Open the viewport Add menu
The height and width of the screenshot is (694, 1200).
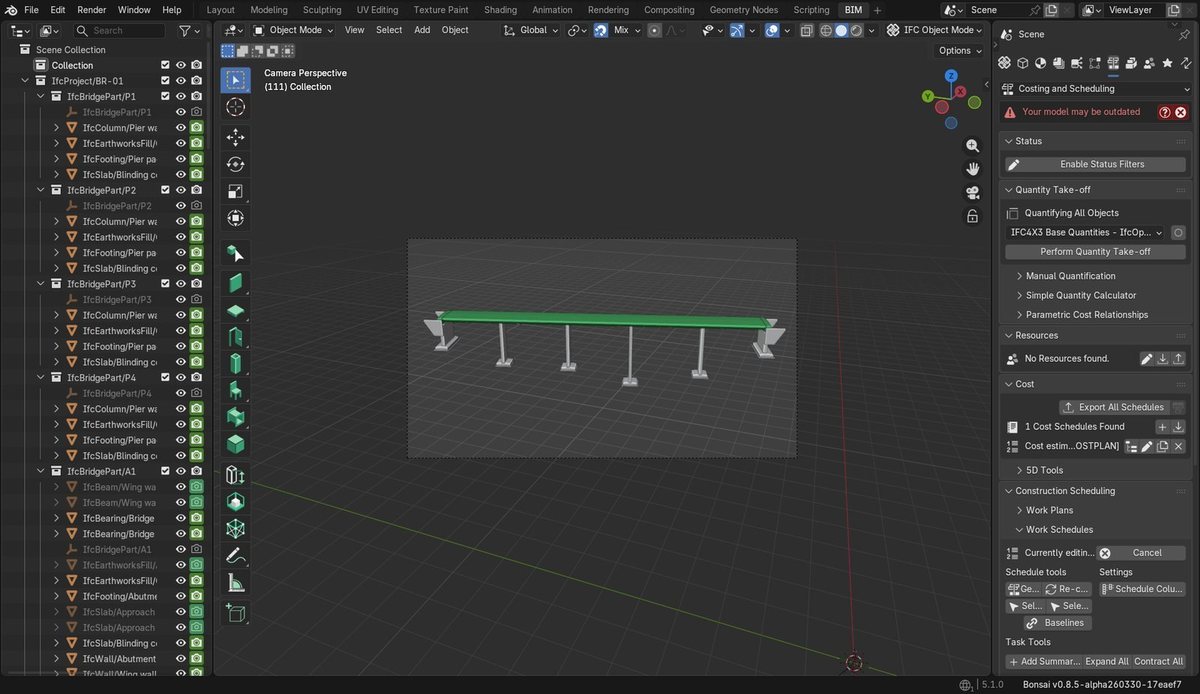(x=422, y=30)
